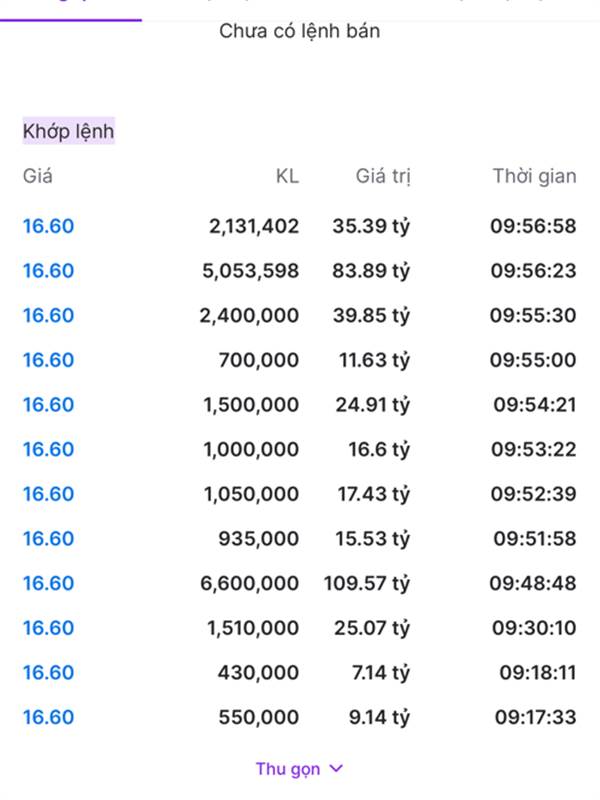Click the Chưa có lệnh bán message
The image size is (600, 800).
[x=299, y=31]
